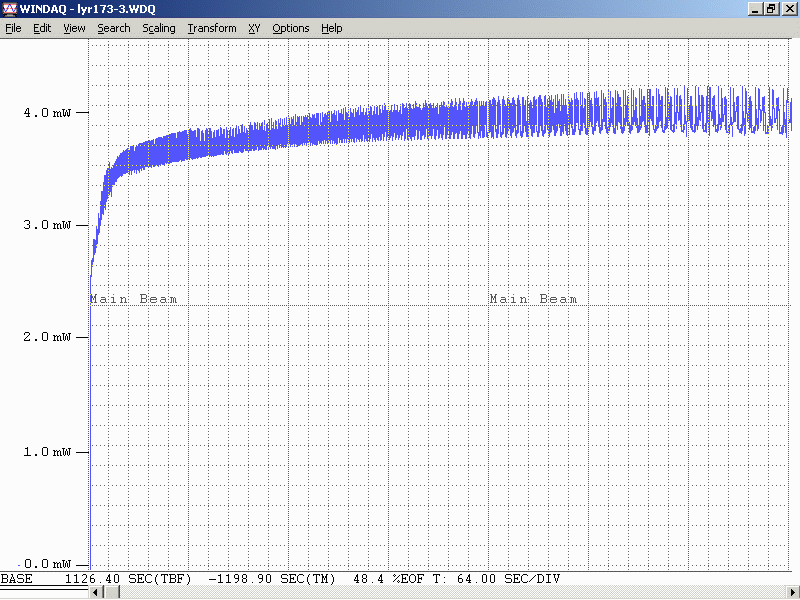
Task: Open the Transform menu
Action: point(212,28)
